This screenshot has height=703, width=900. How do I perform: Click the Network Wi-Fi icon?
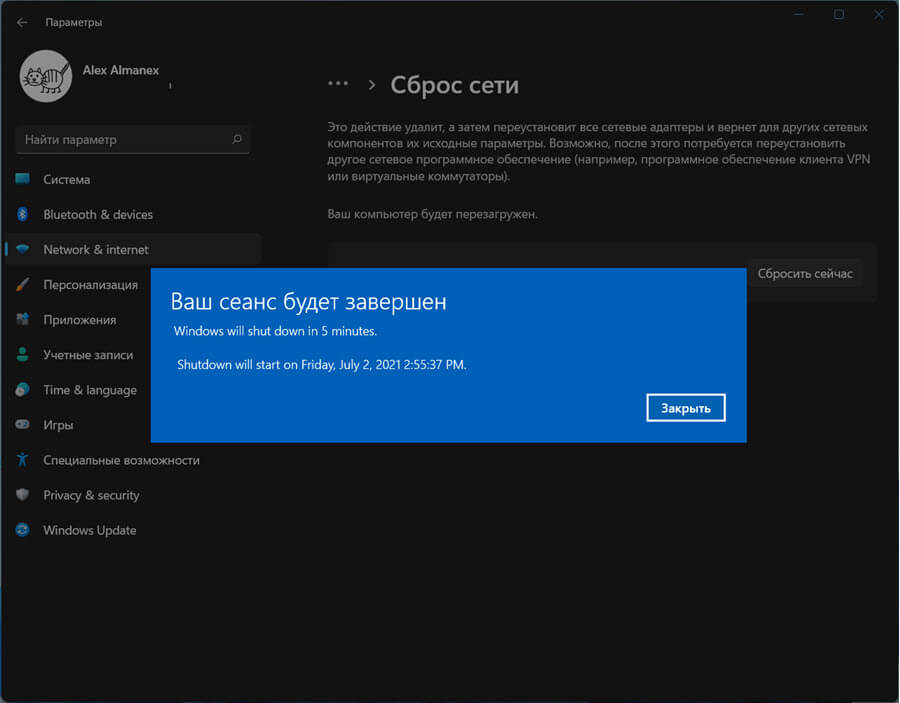coord(22,249)
